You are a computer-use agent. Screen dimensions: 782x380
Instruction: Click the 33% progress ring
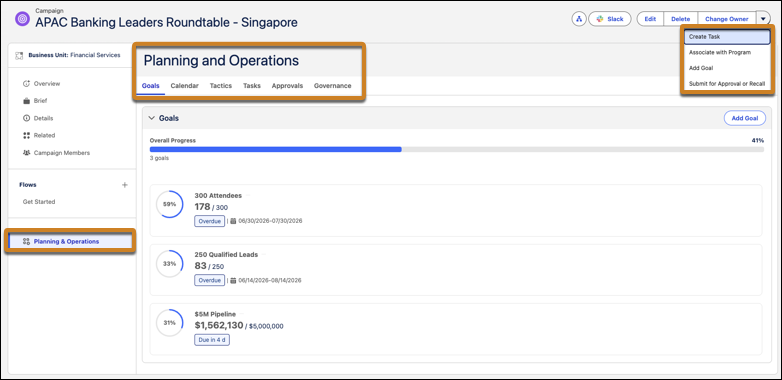coord(170,263)
